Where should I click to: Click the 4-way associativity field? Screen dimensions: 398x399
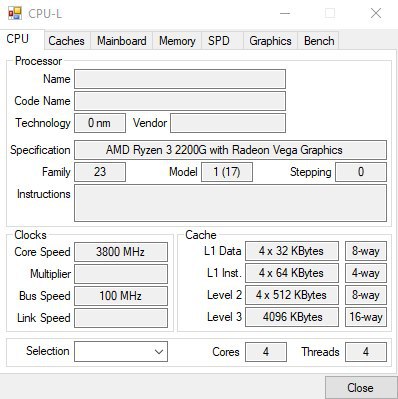coord(366,273)
